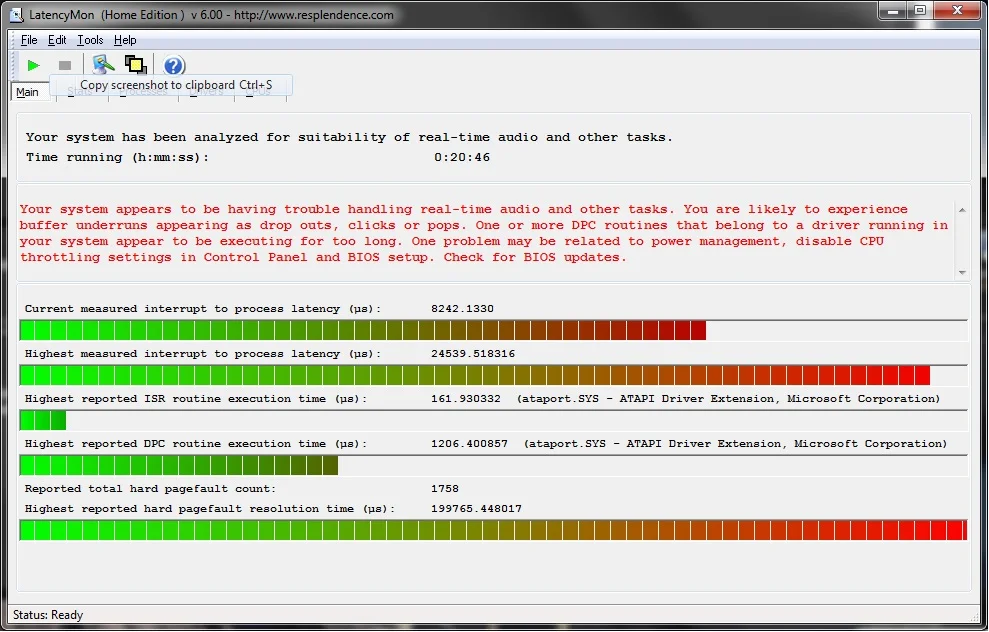Maximize the LatencyMon window
Screen dimensions: 989x632
[x=920, y=11]
